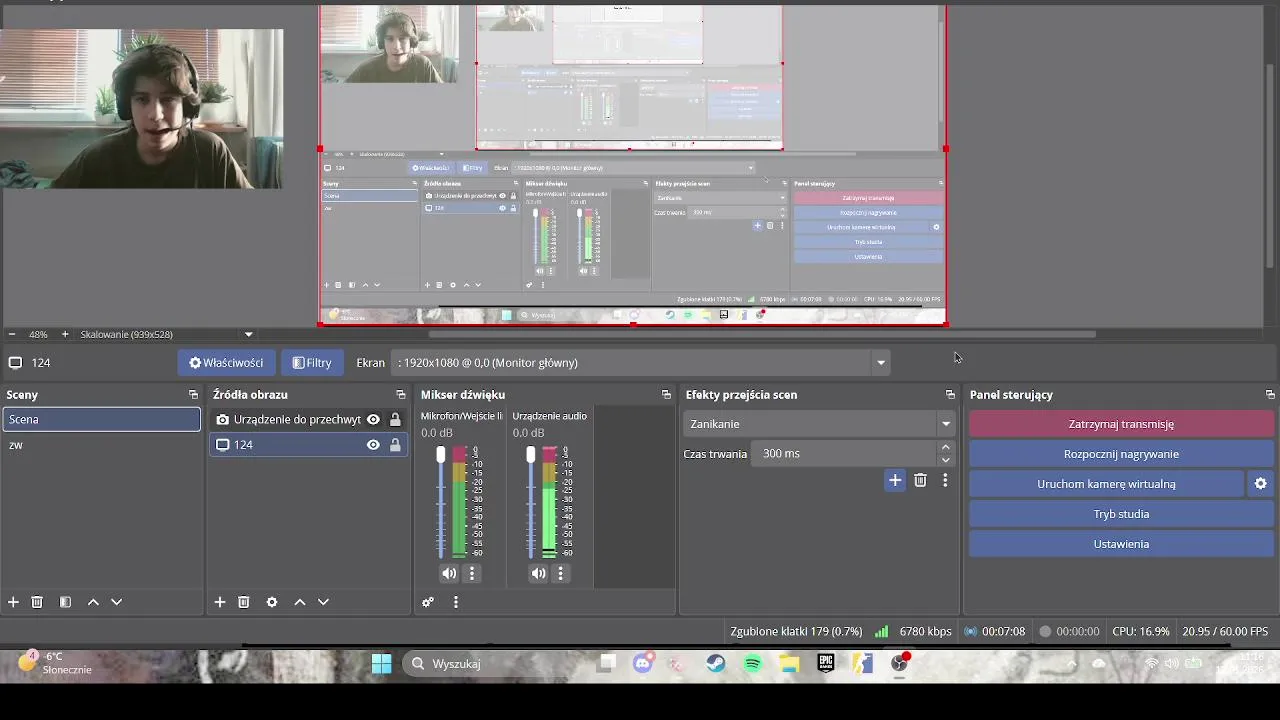Toggle lock on Urządzenie do przechwytywania source
The image size is (1280, 720).
[x=395, y=420]
